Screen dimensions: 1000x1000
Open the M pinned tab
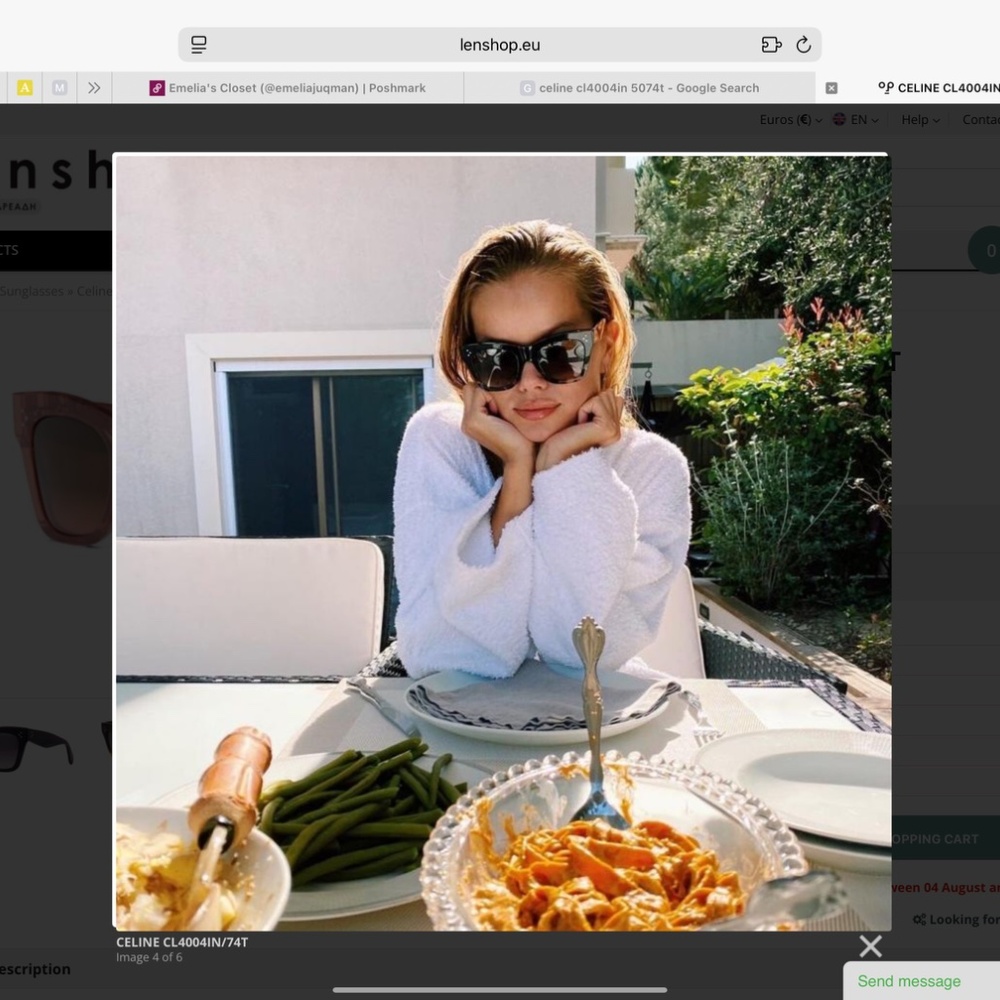[59, 88]
